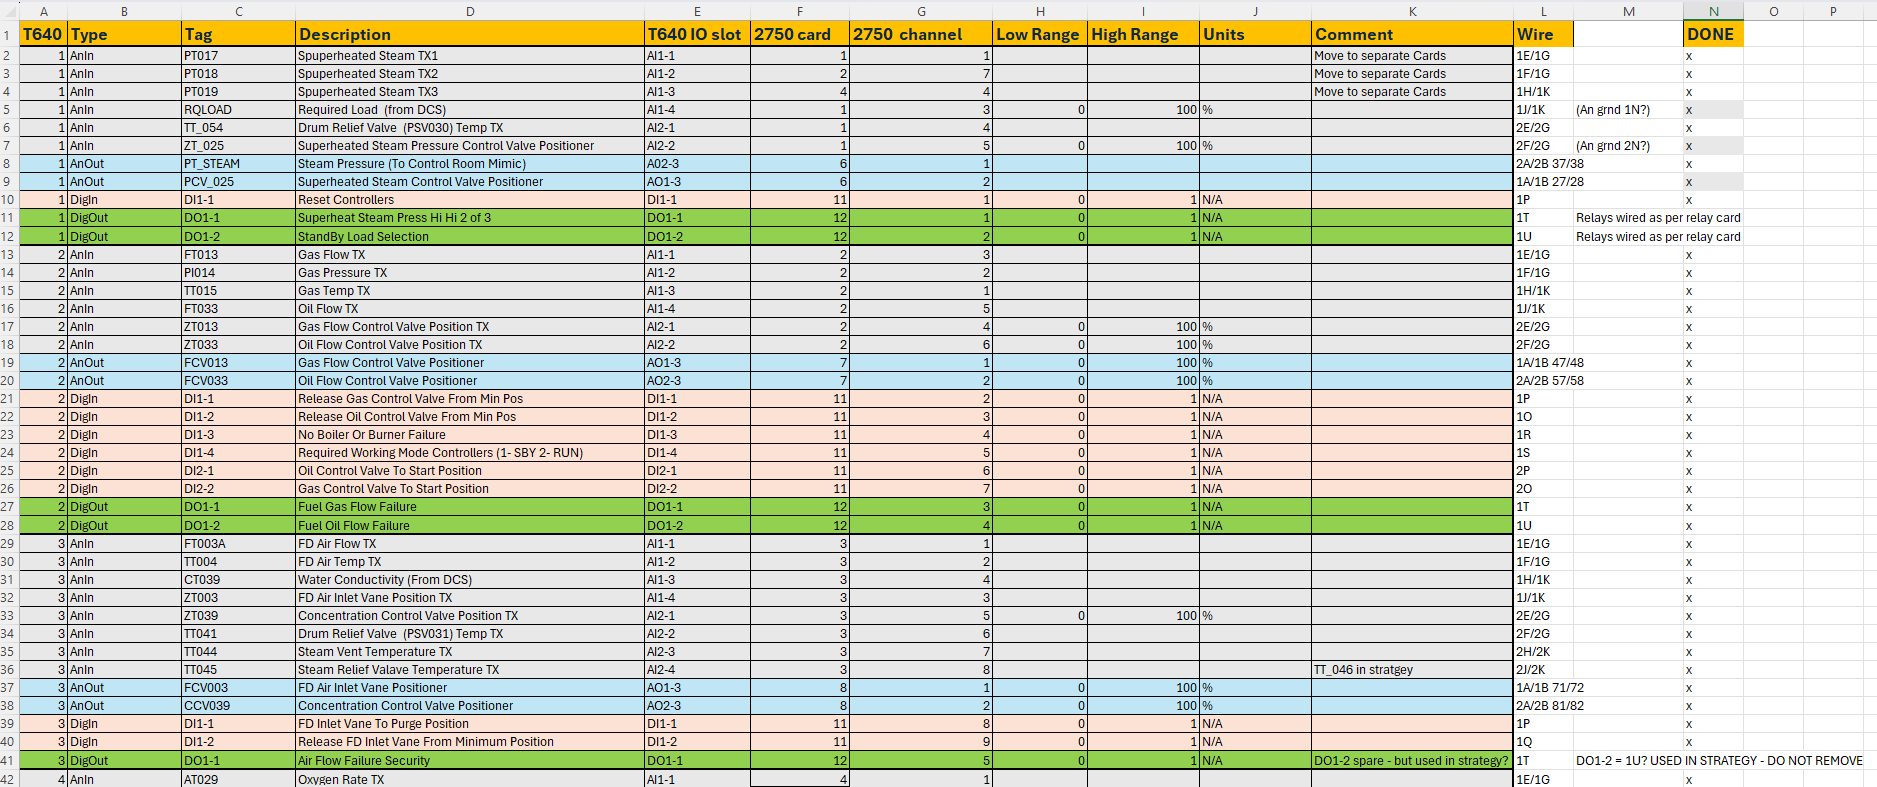Select the Fuel Oil Flow Failure cell

click(x=470, y=526)
